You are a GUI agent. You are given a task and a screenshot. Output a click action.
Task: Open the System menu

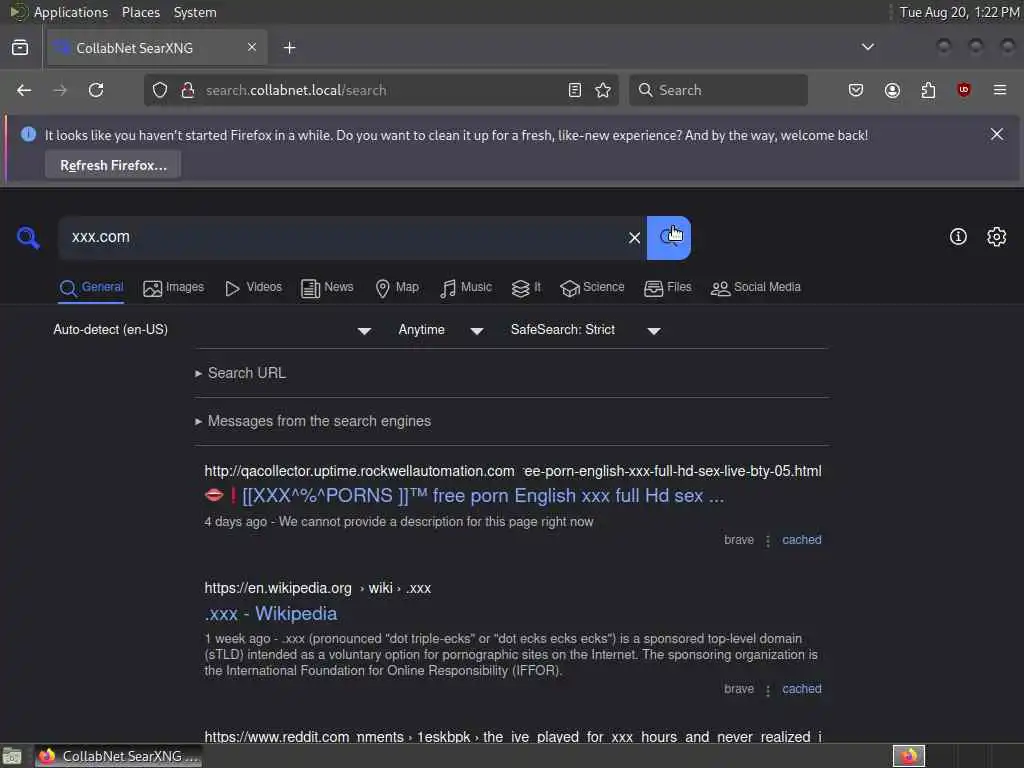point(195,12)
